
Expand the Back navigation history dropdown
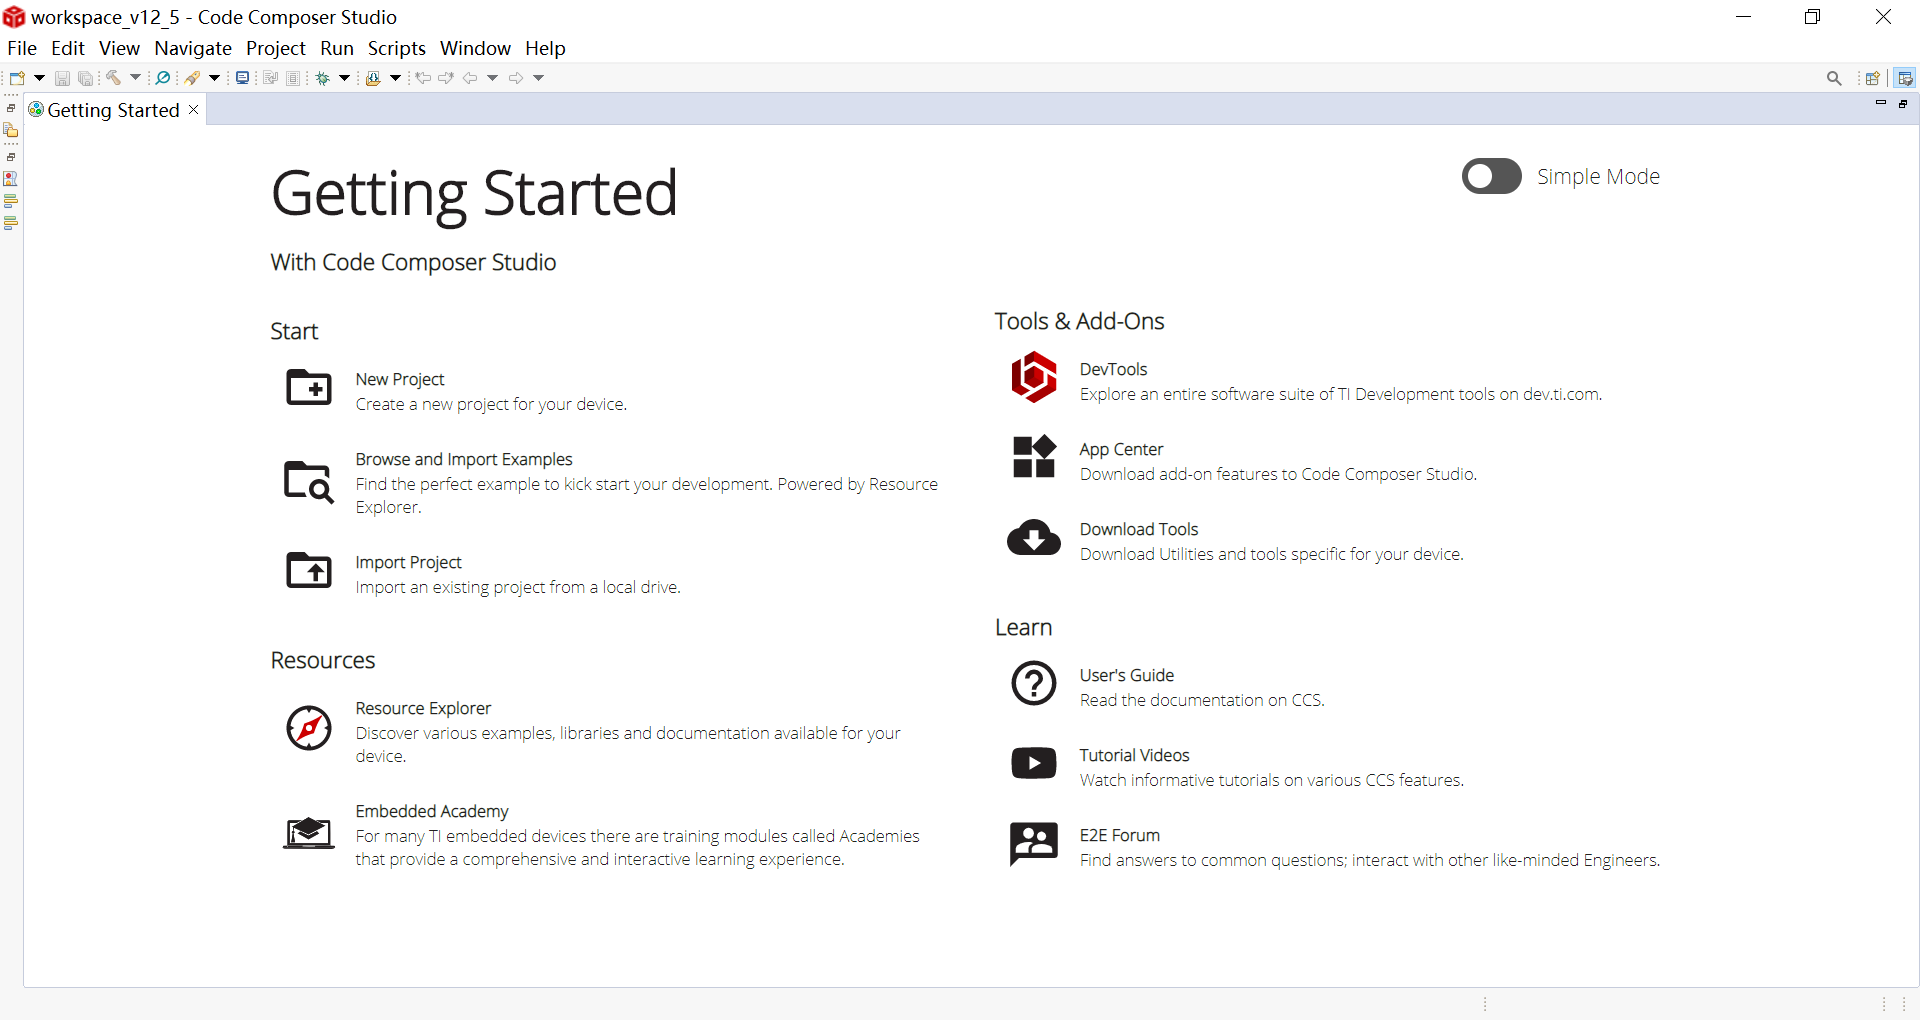[x=492, y=78]
